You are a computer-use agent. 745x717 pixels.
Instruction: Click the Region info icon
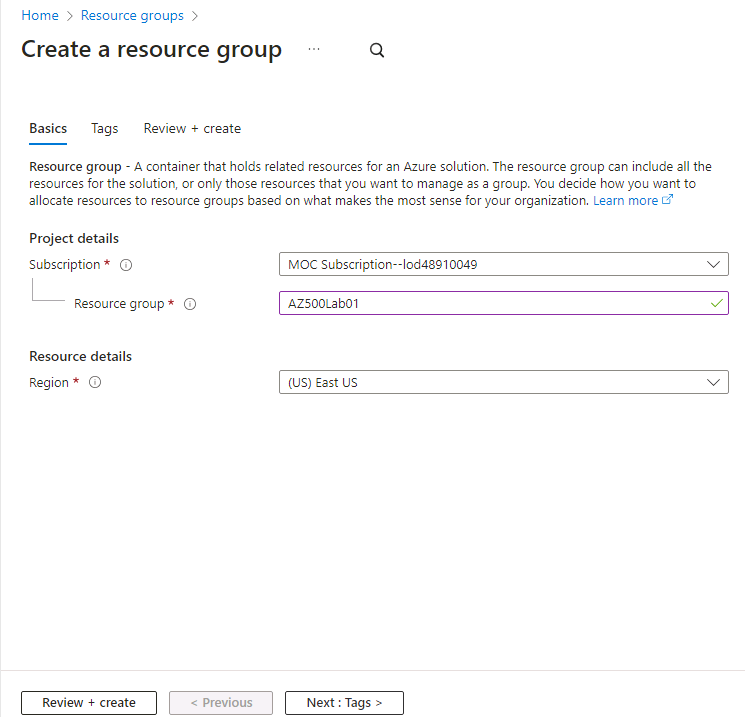coord(95,383)
